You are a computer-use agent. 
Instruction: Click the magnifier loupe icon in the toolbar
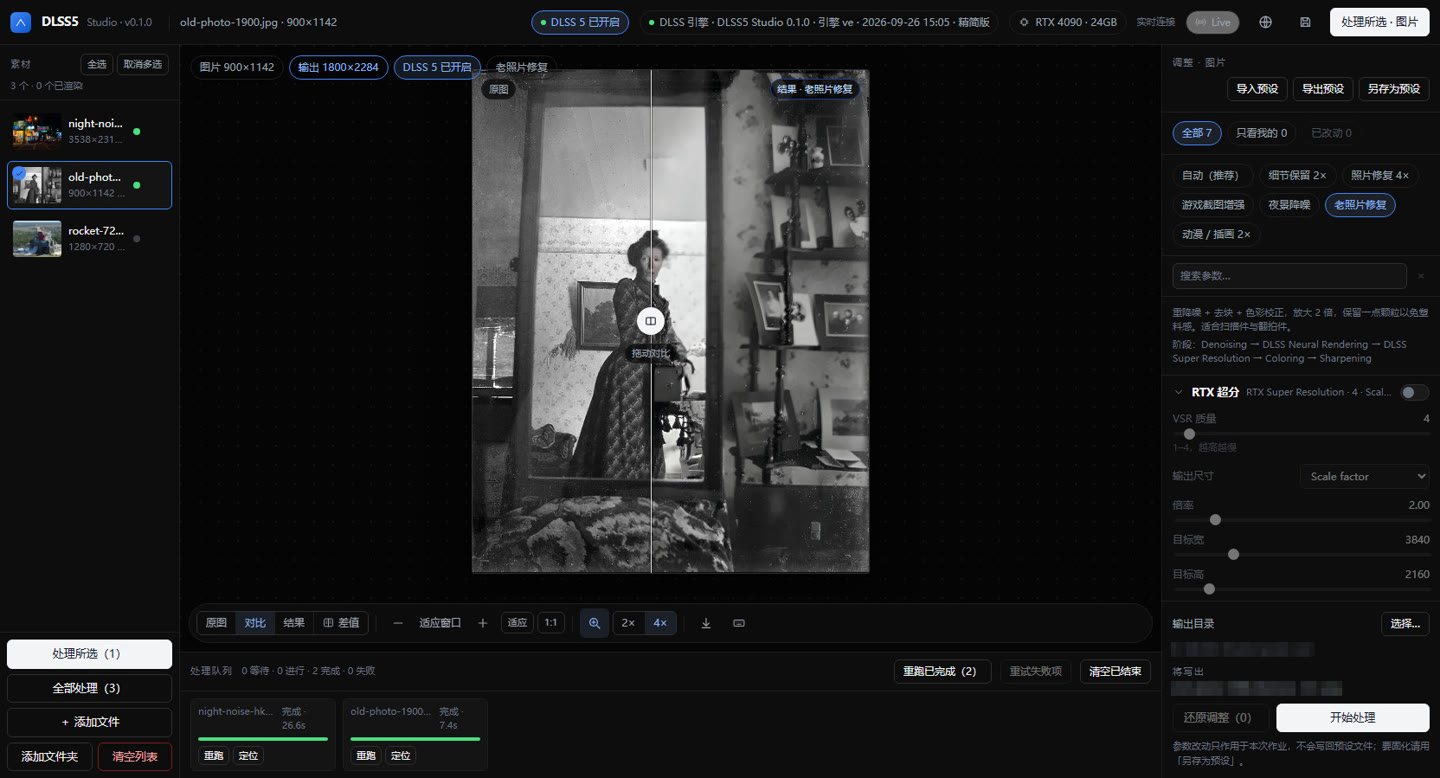coord(594,623)
